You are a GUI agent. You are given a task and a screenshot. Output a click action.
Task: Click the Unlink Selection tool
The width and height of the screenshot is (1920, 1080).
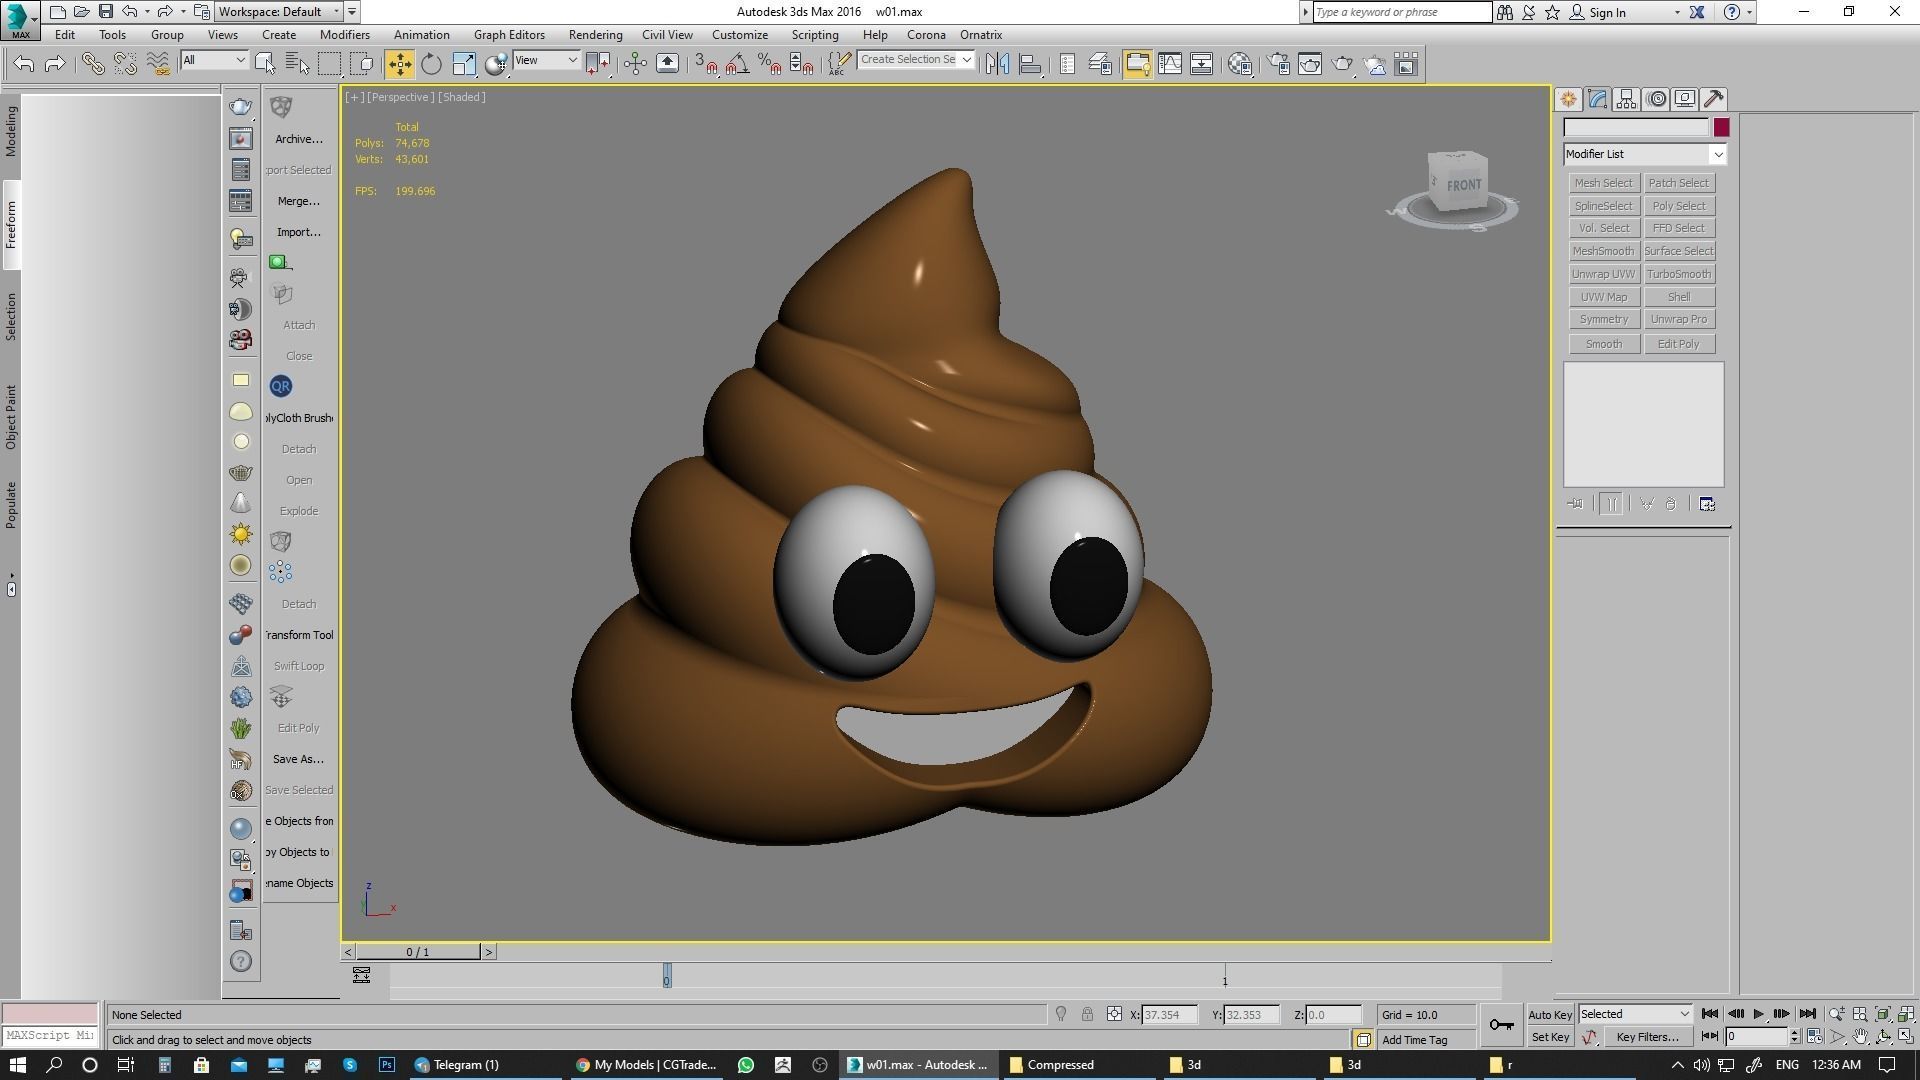coord(125,64)
